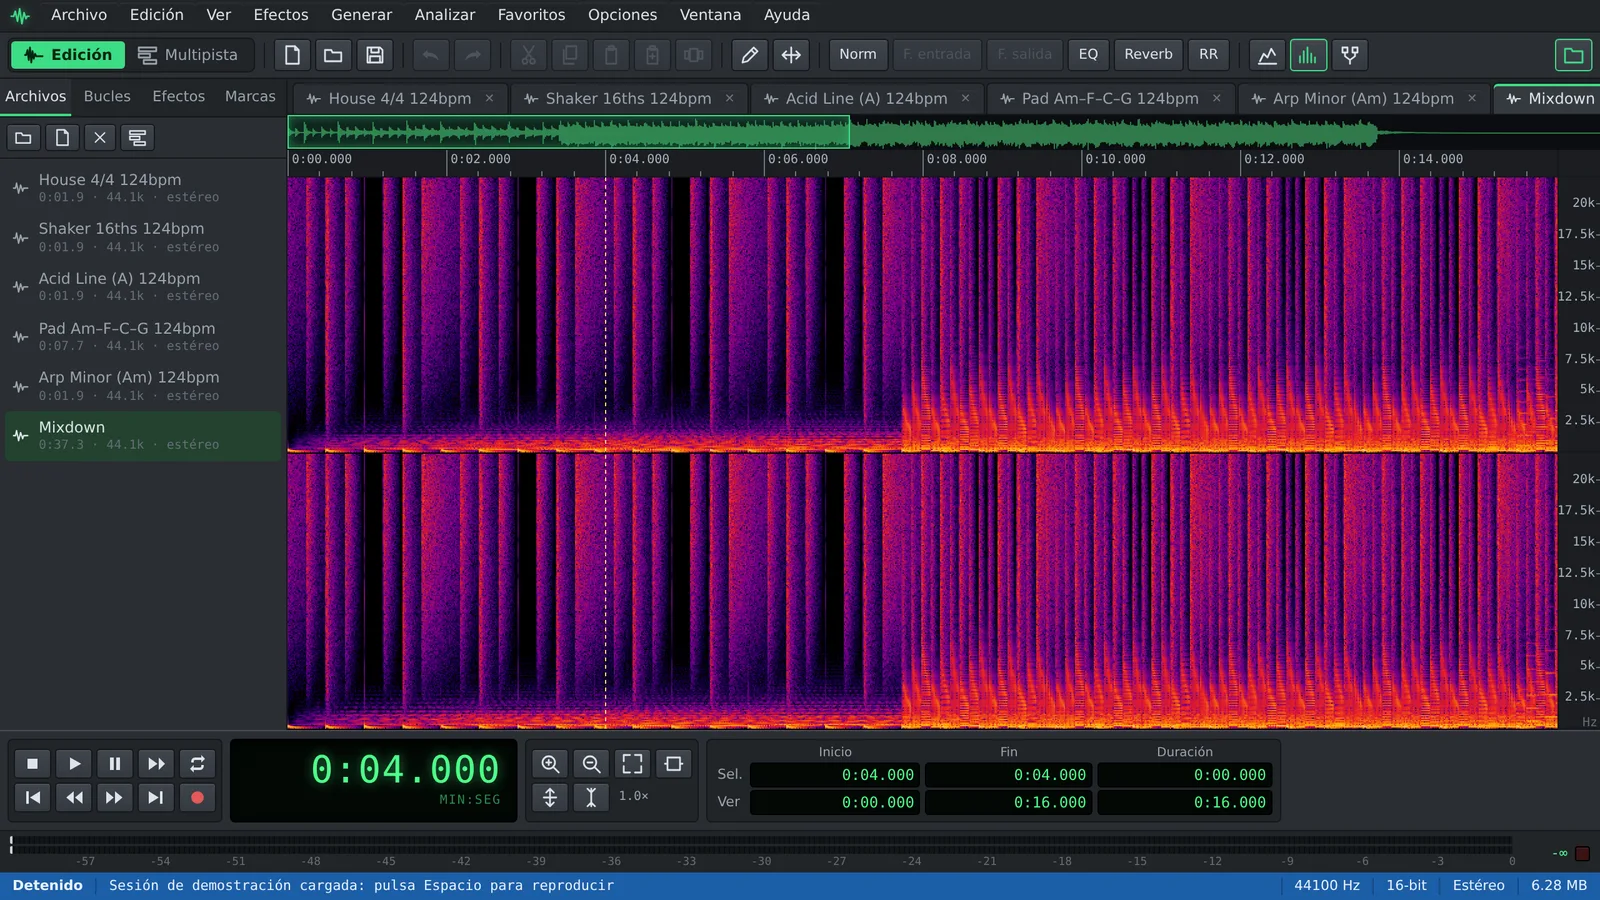Toggle loop playback

197,764
